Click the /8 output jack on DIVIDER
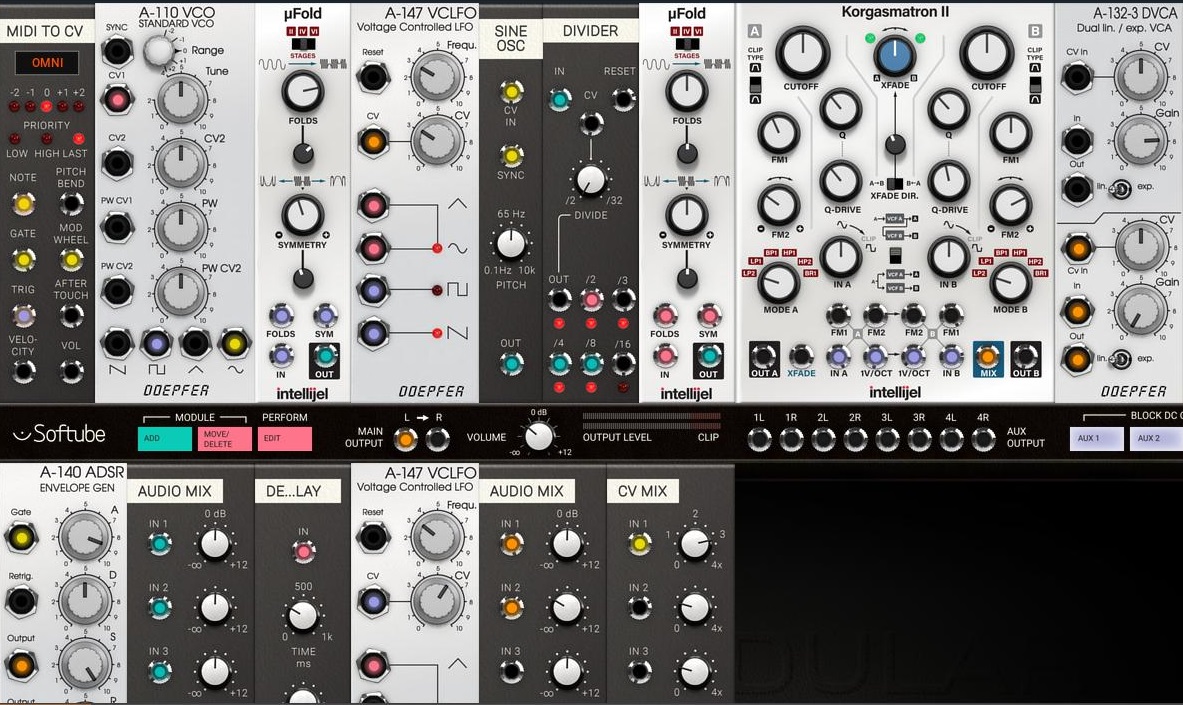 tap(592, 364)
